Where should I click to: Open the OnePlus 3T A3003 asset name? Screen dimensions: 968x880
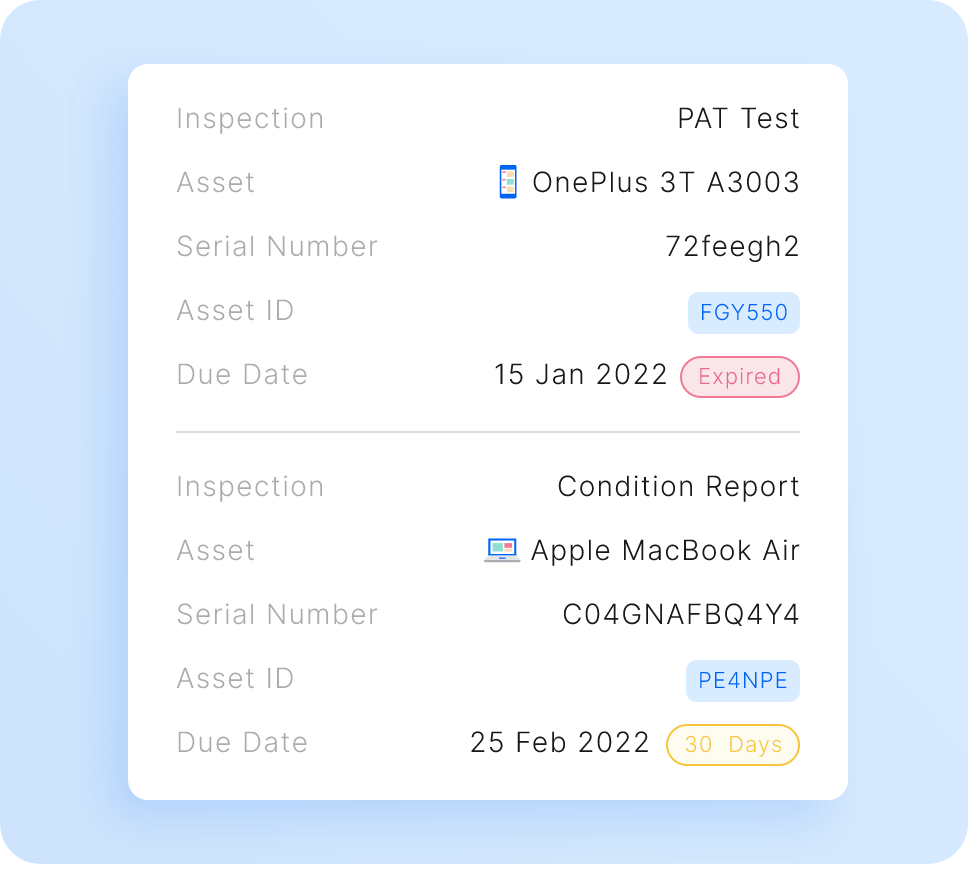click(666, 183)
